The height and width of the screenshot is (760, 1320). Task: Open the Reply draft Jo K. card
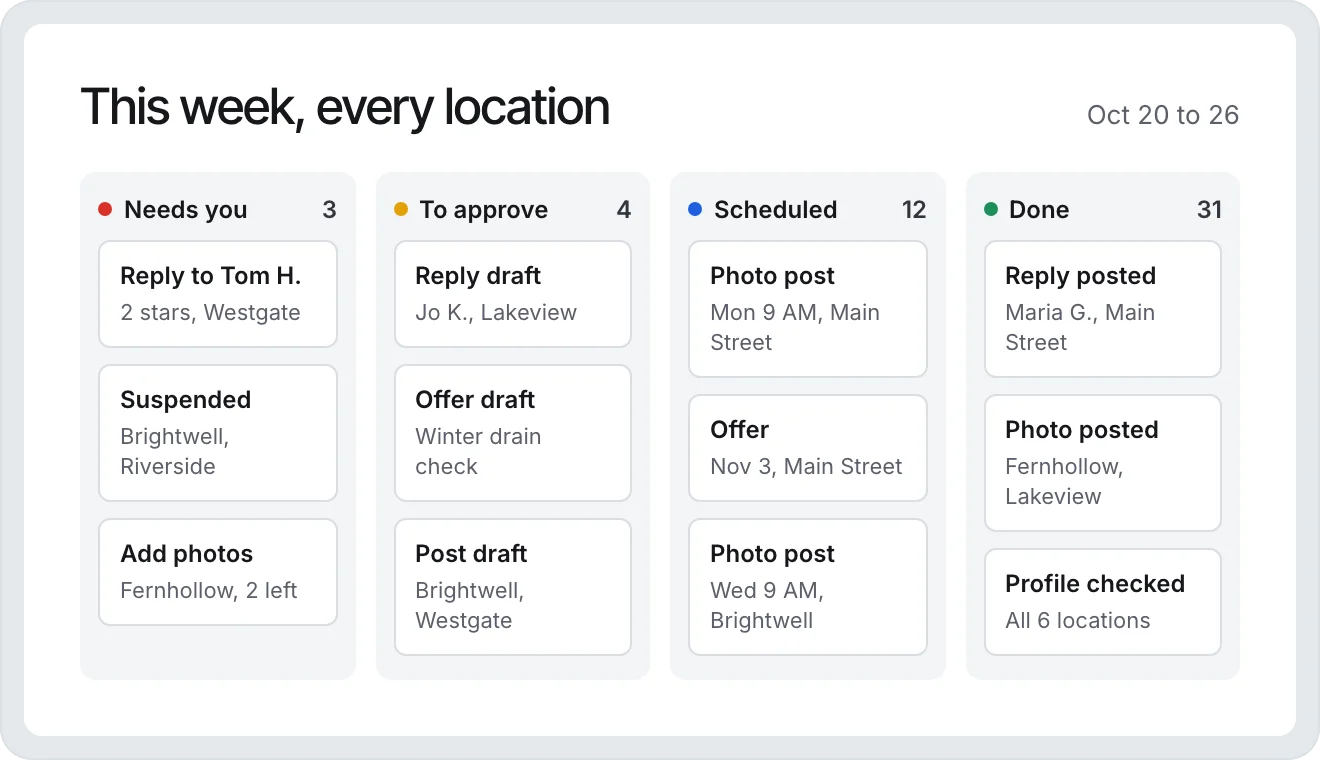coord(513,294)
